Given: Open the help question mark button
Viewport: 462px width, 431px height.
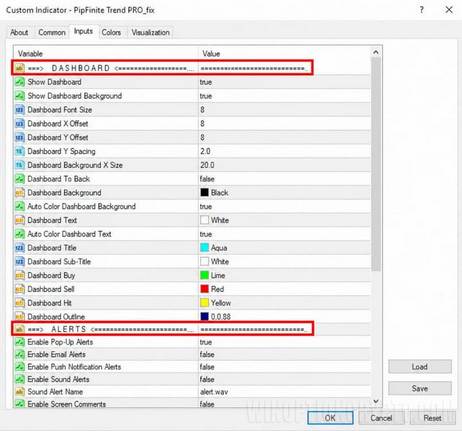Looking at the screenshot, I should (x=422, y=10).
